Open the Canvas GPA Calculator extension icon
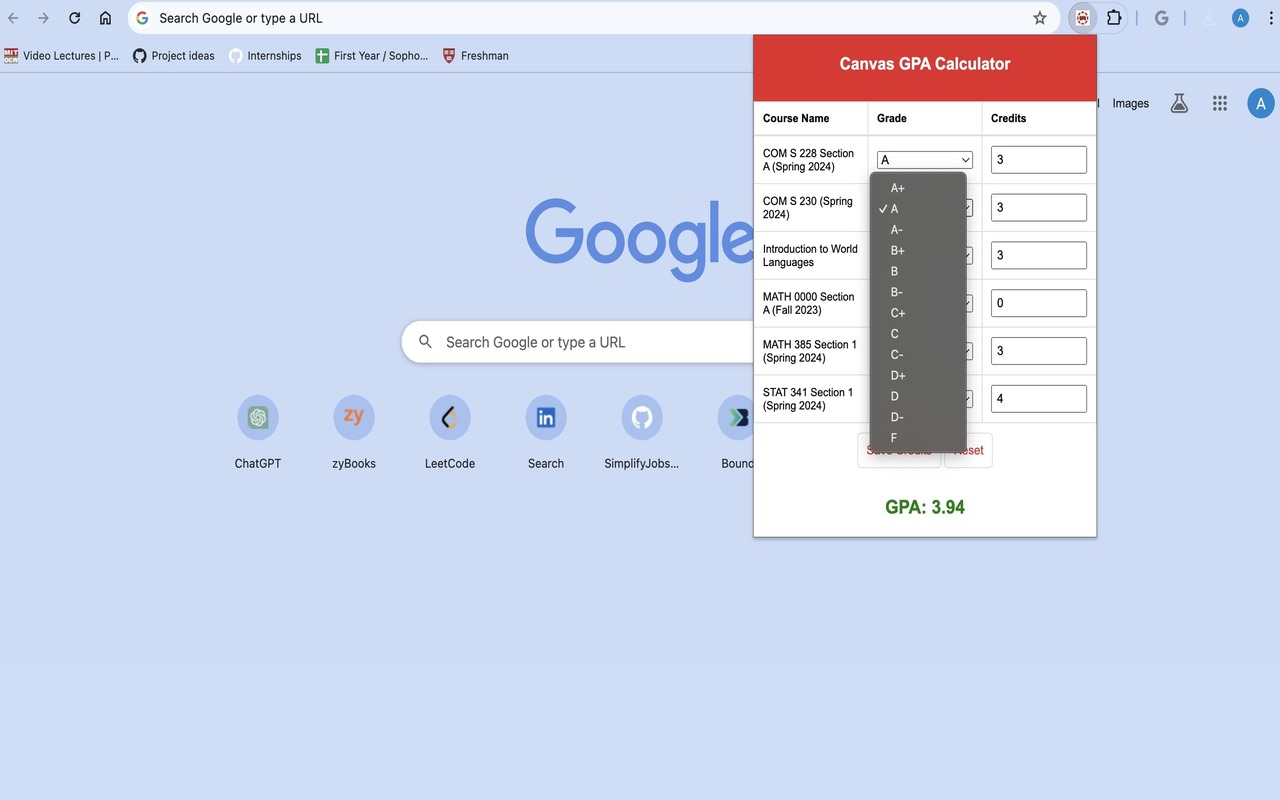The image size is (1280, 800). coord(1081,17)
